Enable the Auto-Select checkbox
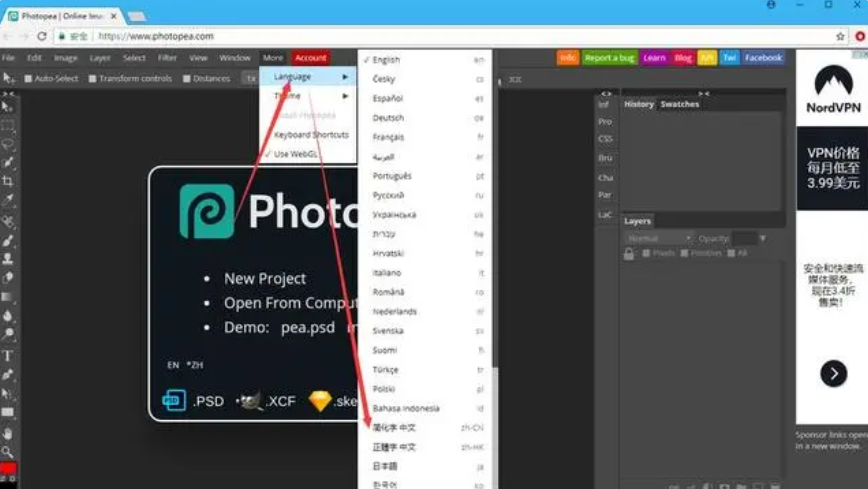This screenshot has width=868, height=489. pyautogui.click(x=28, y=79)
